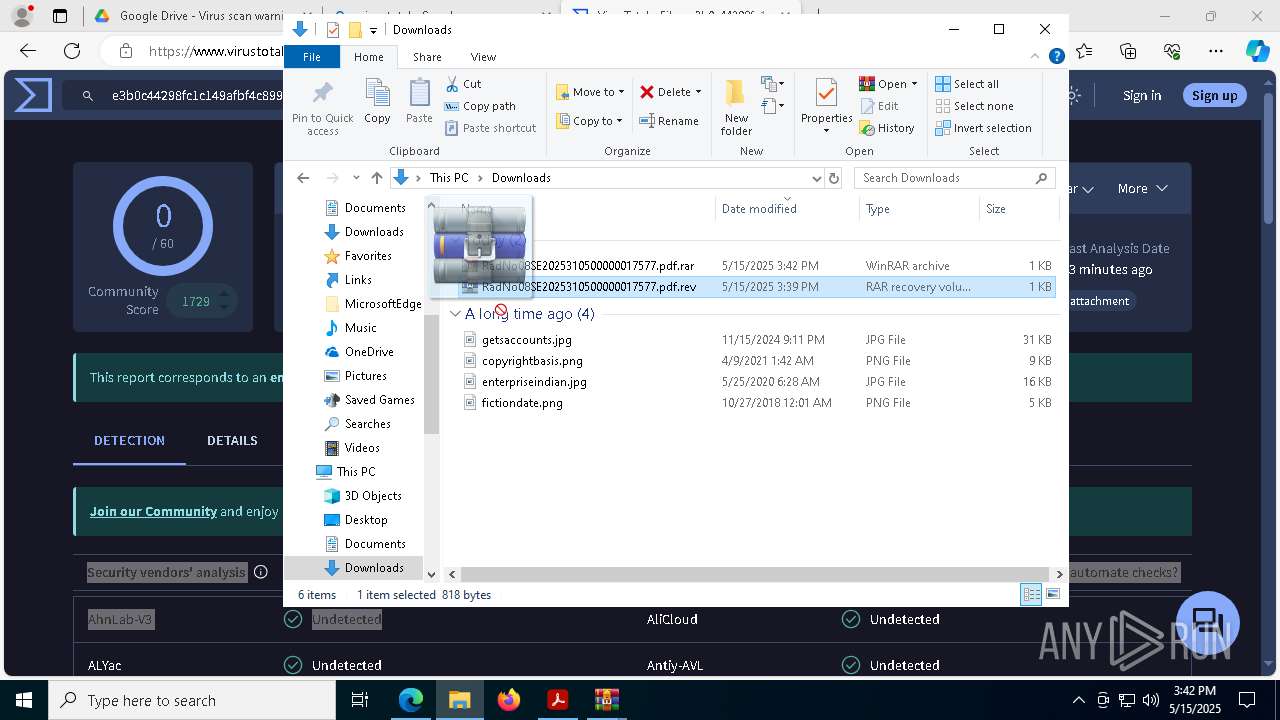This screenshot has width=1280, height=720.
Task: Click the Rename command
Action: (x=669, y=121)
